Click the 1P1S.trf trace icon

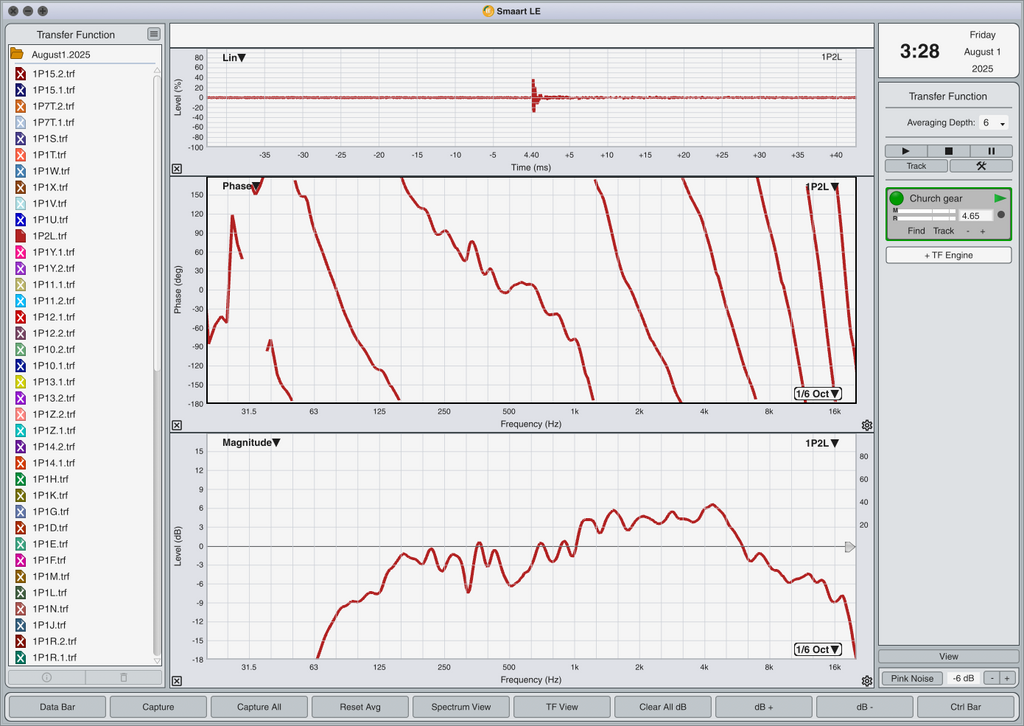20,138
